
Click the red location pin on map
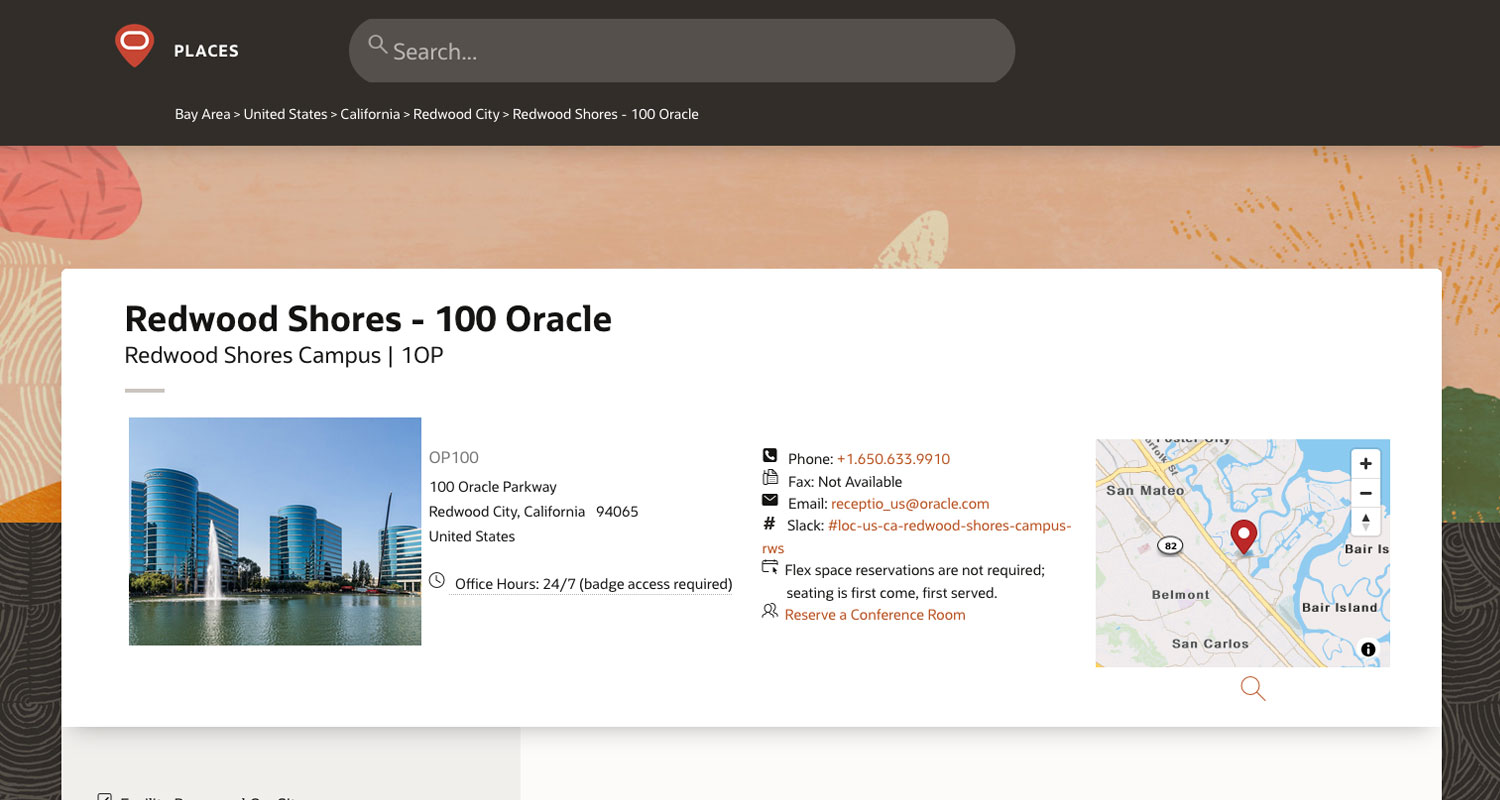1243,536
